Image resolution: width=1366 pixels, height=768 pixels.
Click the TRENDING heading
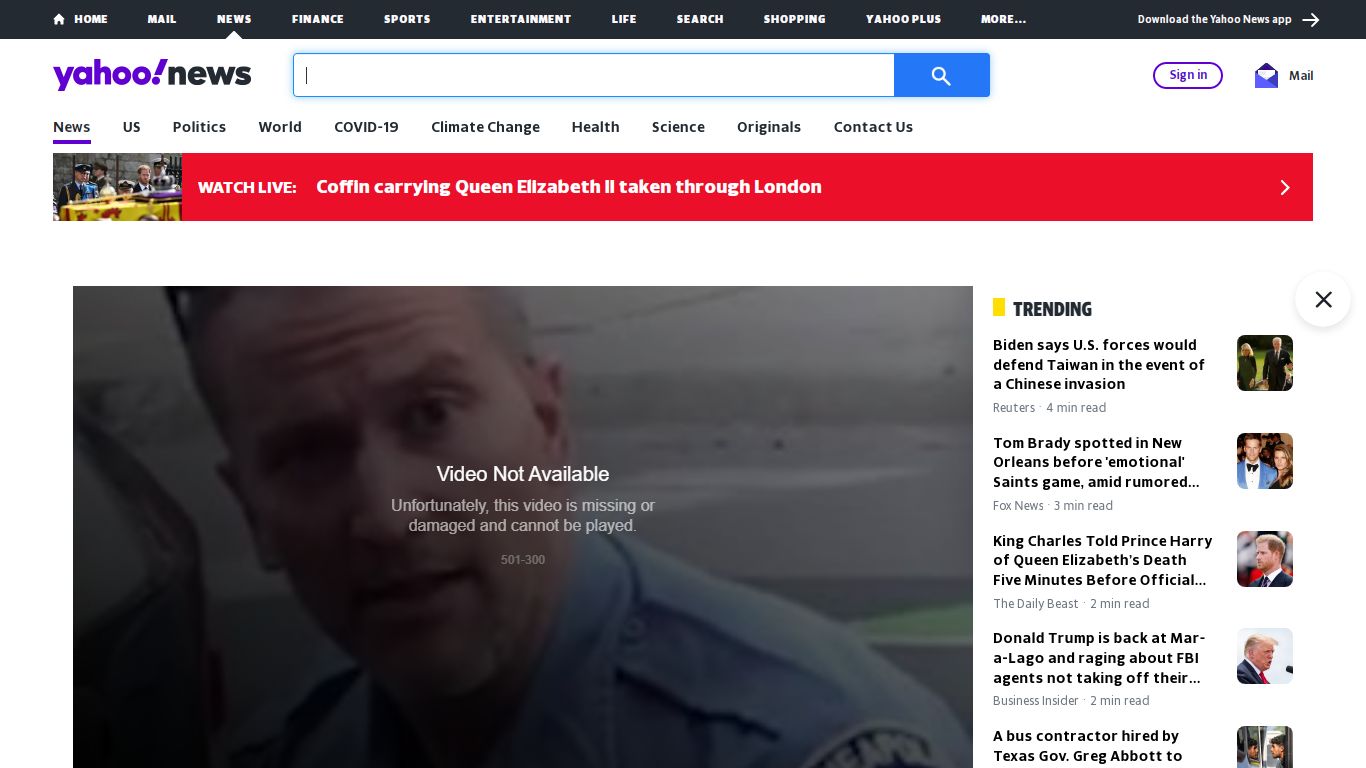click(1052, 309)
